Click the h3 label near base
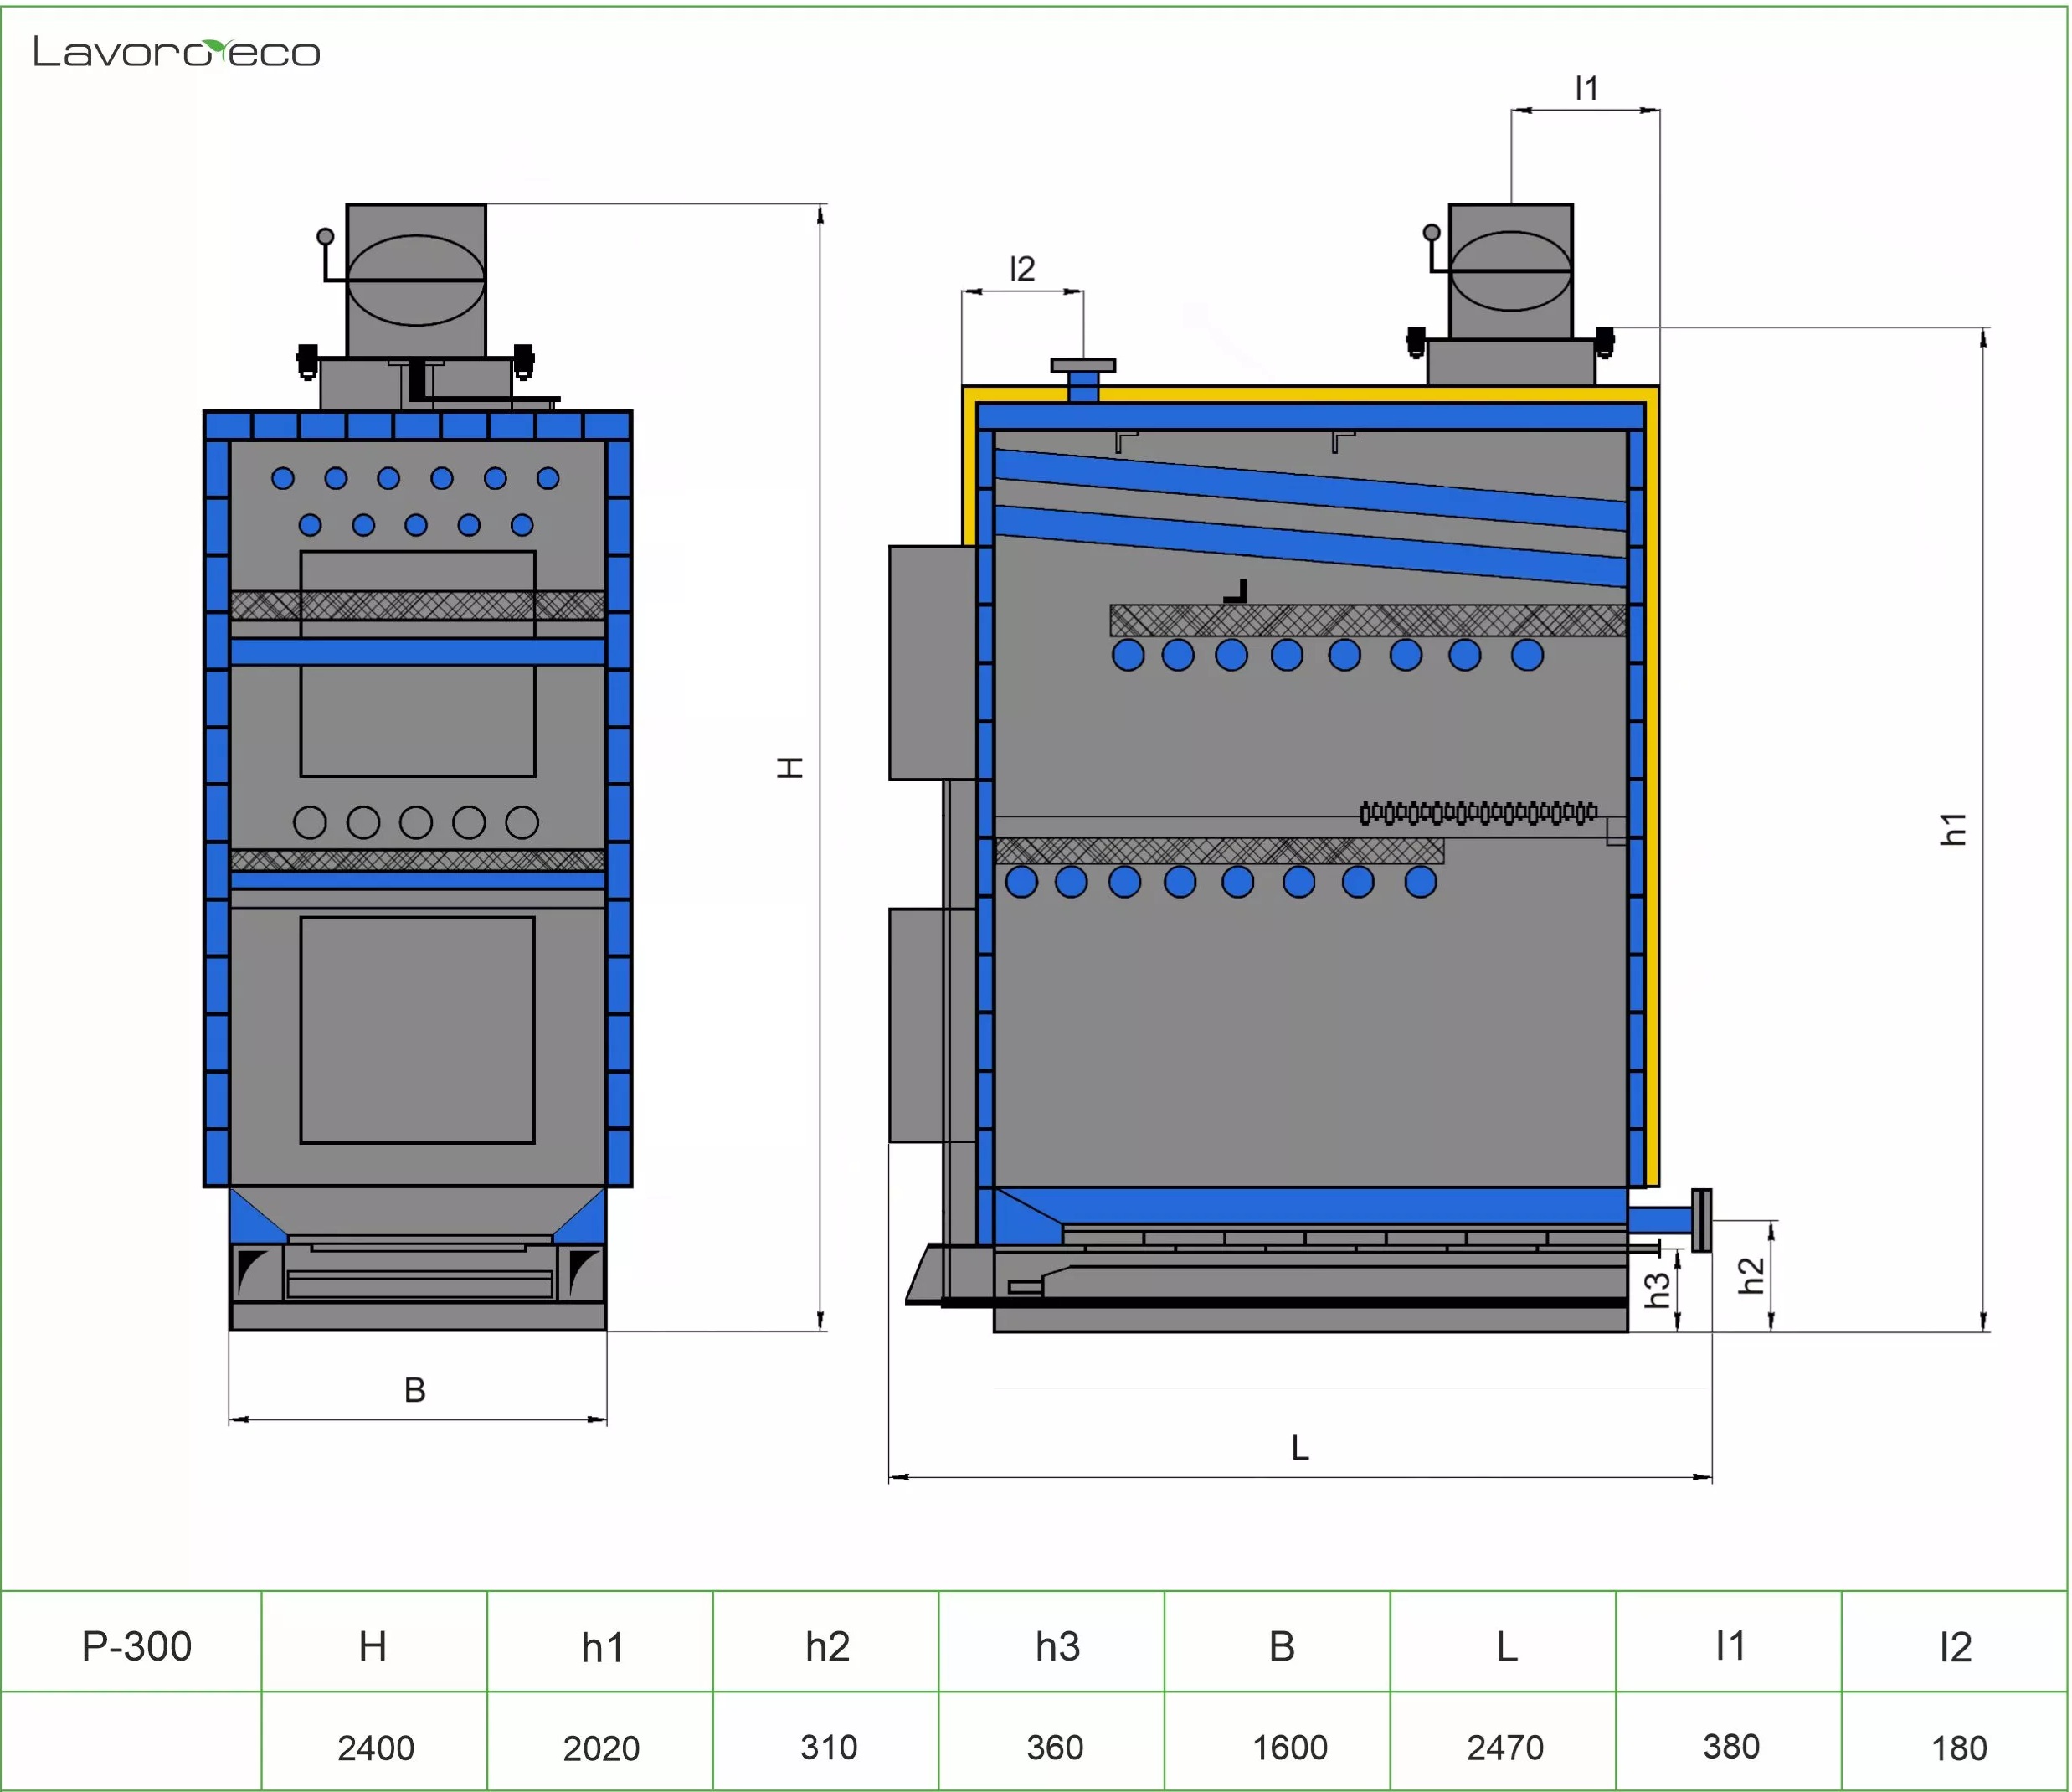2072x1792 pixels. tap(1657, 1290)
